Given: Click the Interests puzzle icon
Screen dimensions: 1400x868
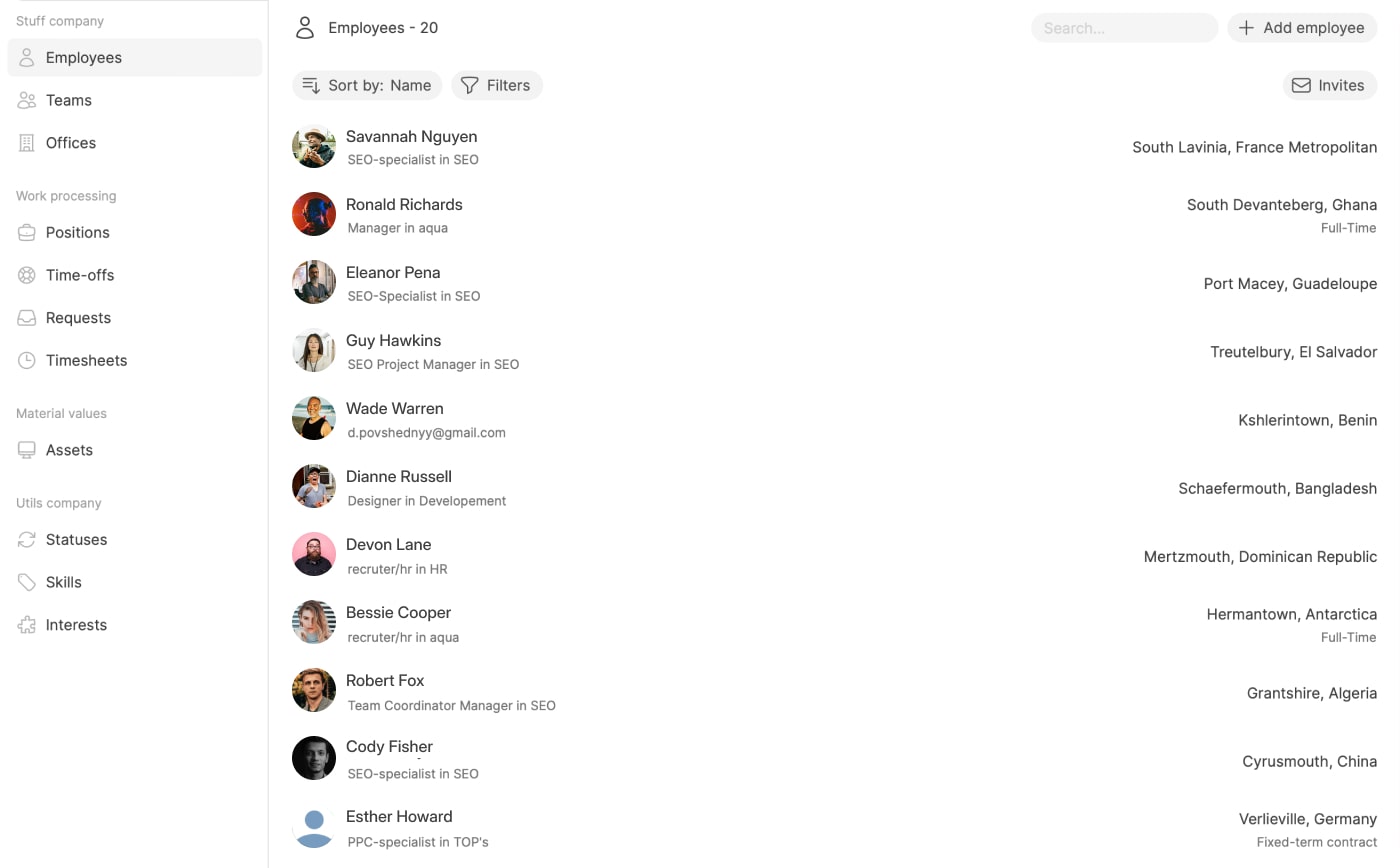Looking at the screenshot, I should pyautogui.click(x=27, y=625).
